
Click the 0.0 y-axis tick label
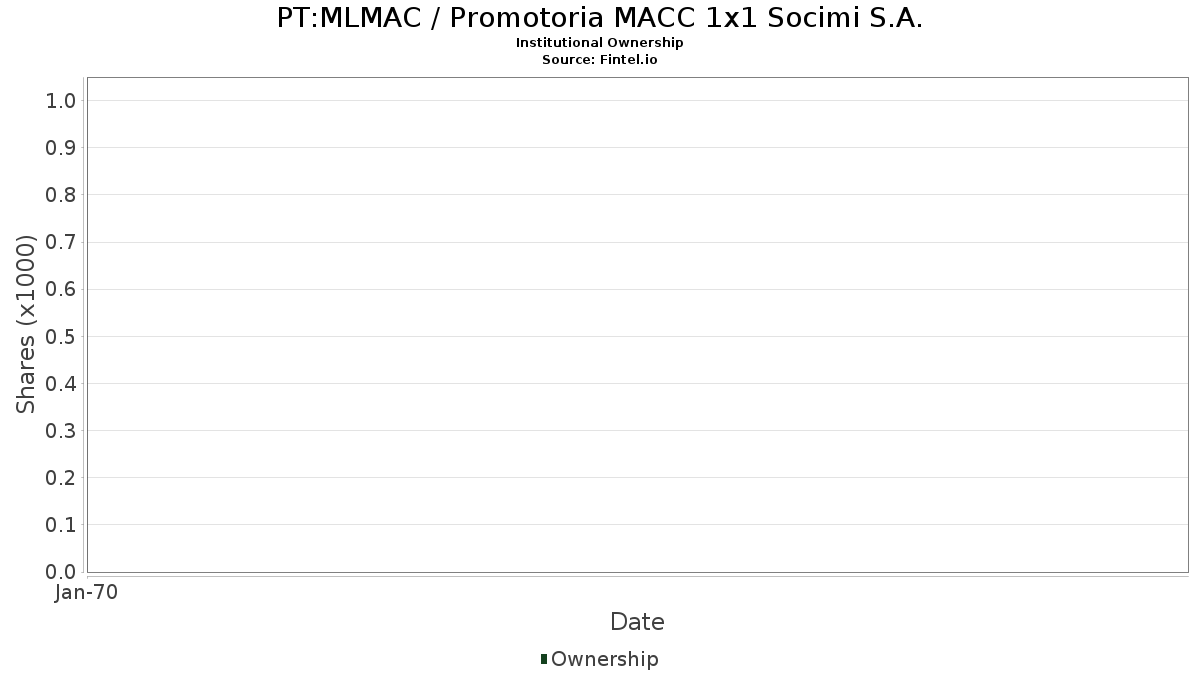point(61,571)
